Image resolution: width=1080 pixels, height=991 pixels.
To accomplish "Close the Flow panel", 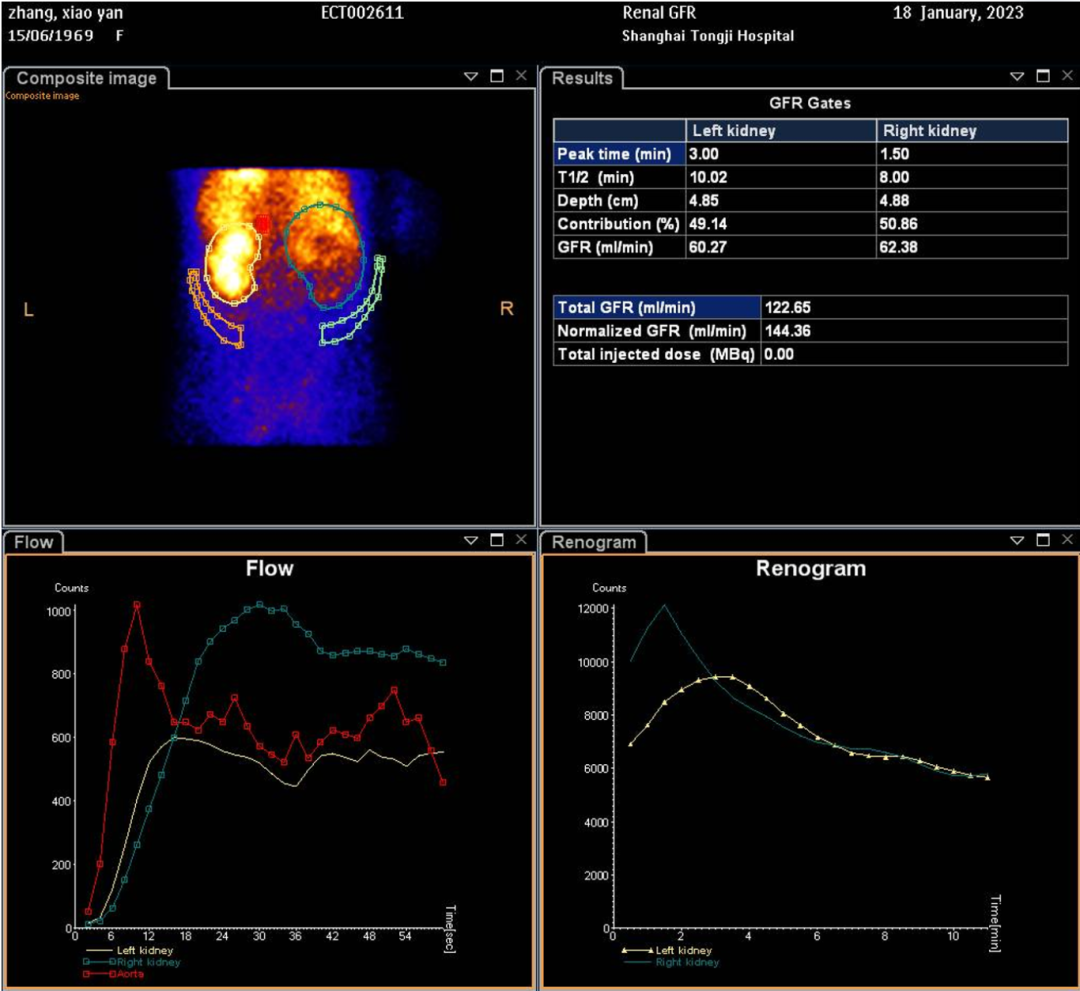I will click(521, 540).
